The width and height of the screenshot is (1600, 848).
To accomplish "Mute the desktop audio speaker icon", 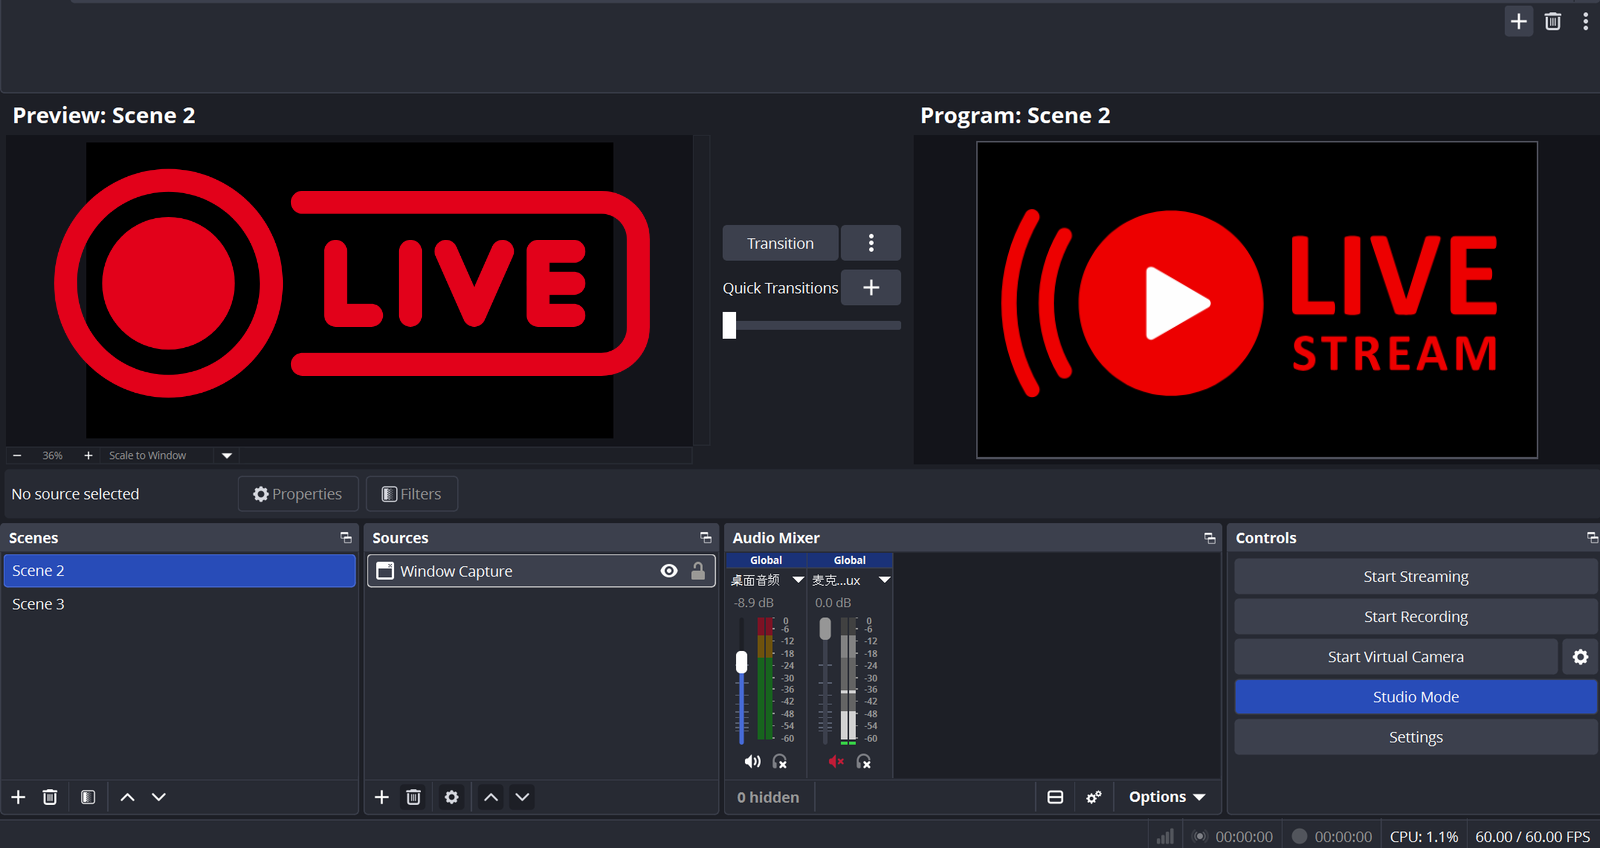I will (x=752, y=762).
